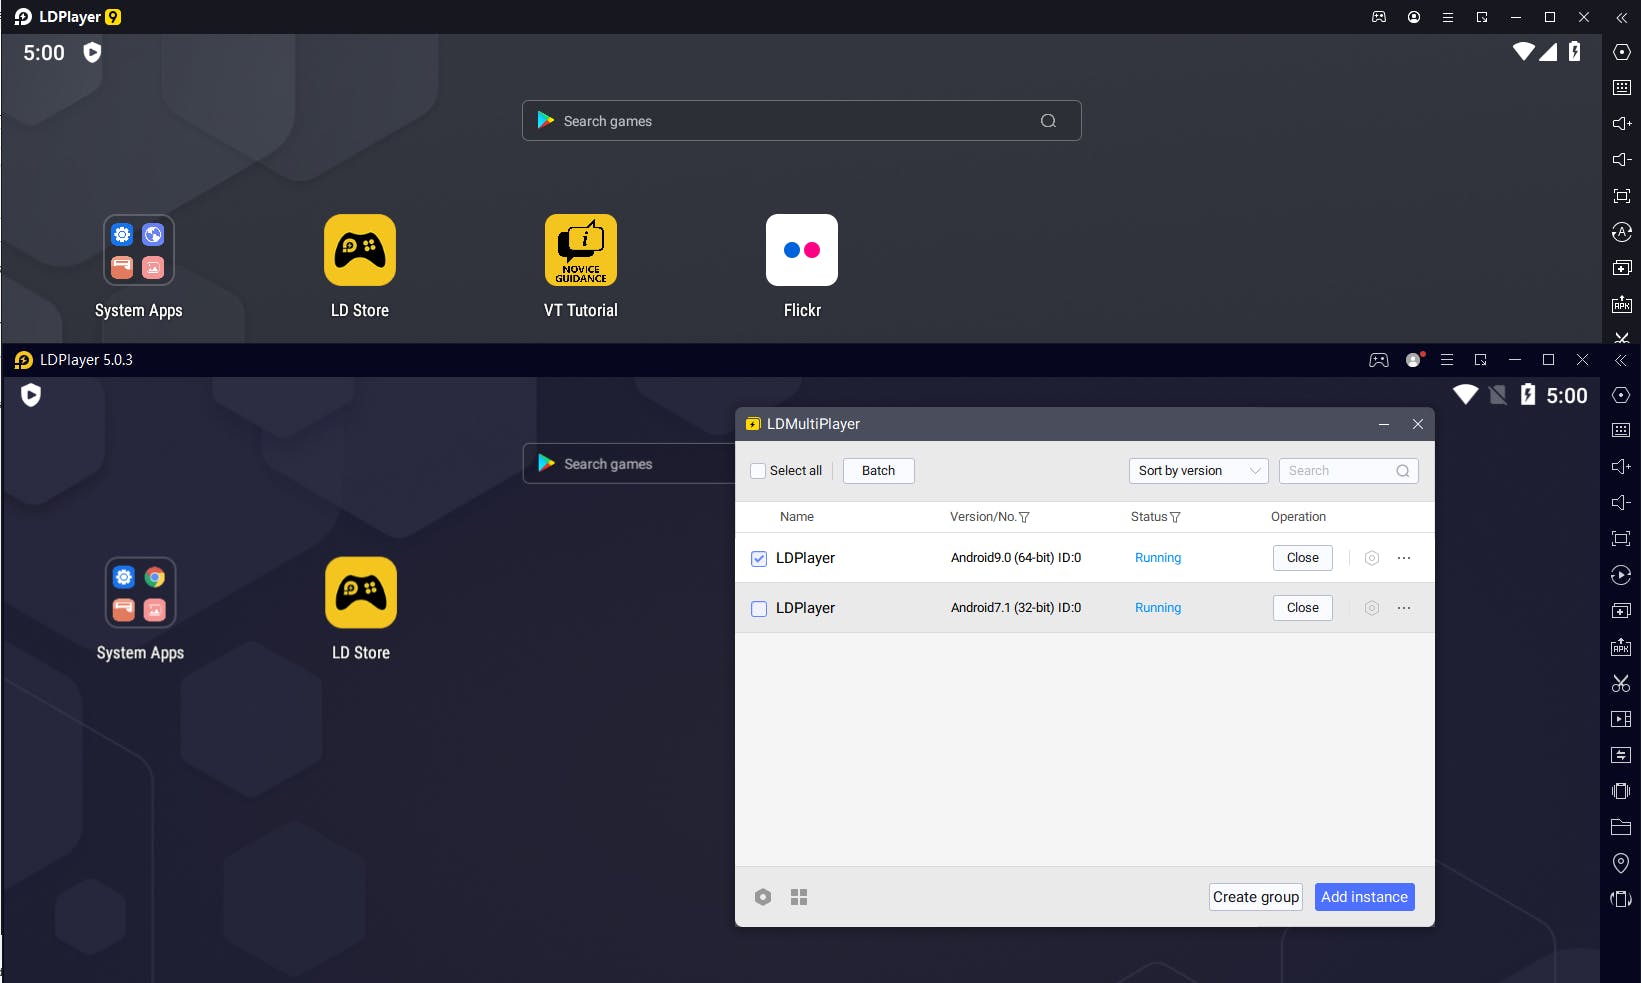Click the "Android9.0 (64-bit) ID:0" version text
This screenshot has width=1641, height=983.
(x=1016, y=558)
